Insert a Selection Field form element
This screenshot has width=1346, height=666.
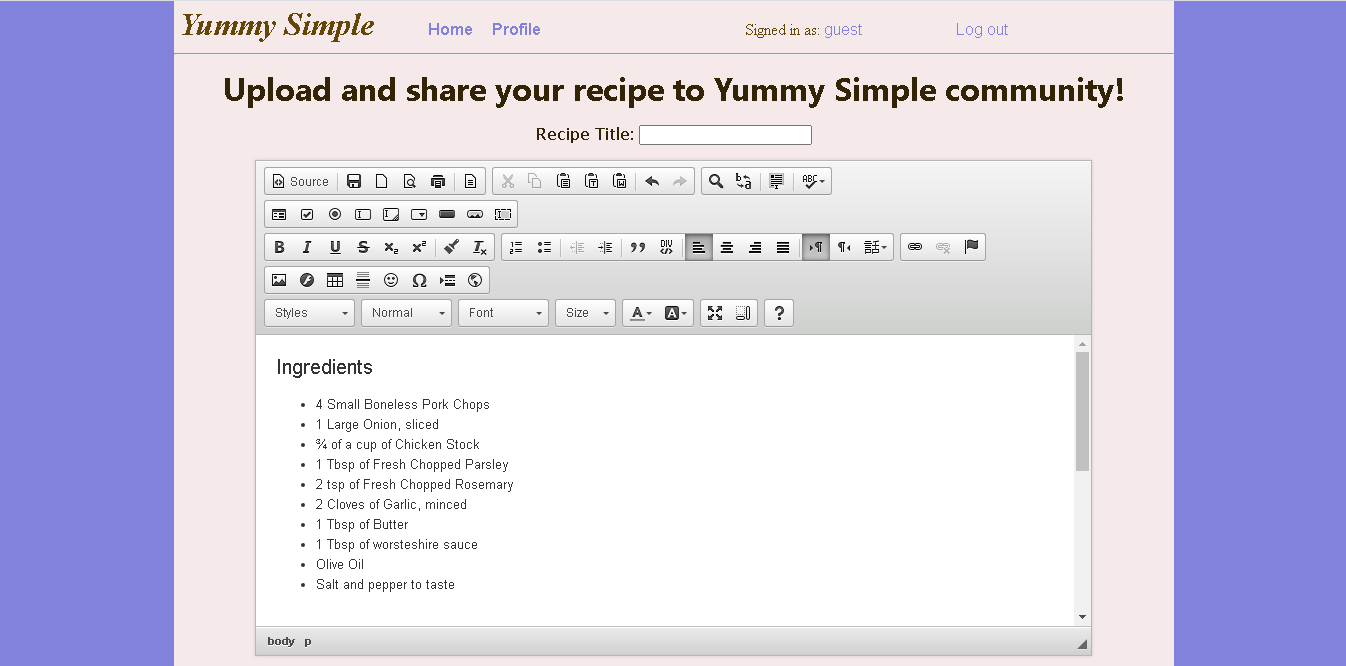(419, 214)
